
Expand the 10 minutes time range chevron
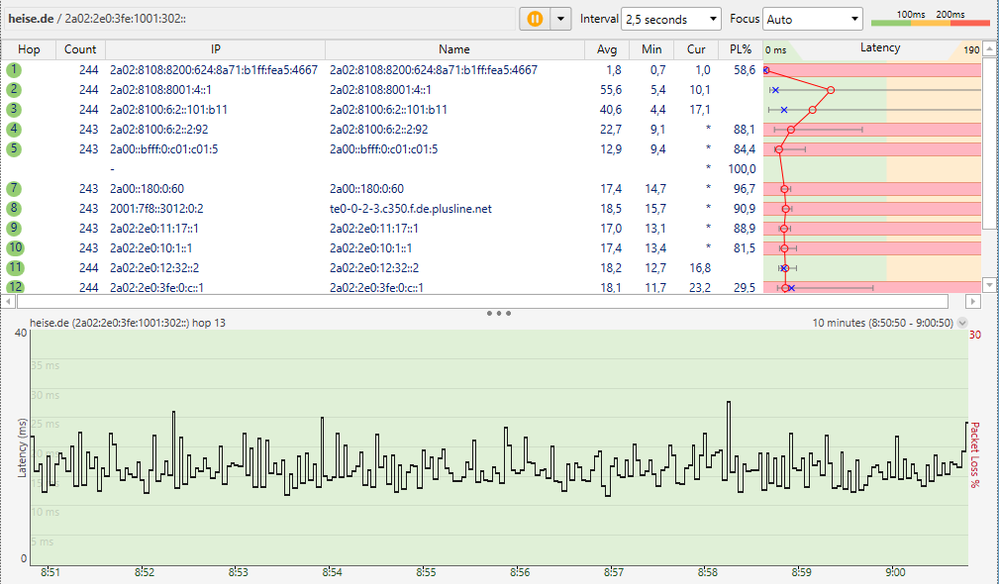[x=962, y=323]
